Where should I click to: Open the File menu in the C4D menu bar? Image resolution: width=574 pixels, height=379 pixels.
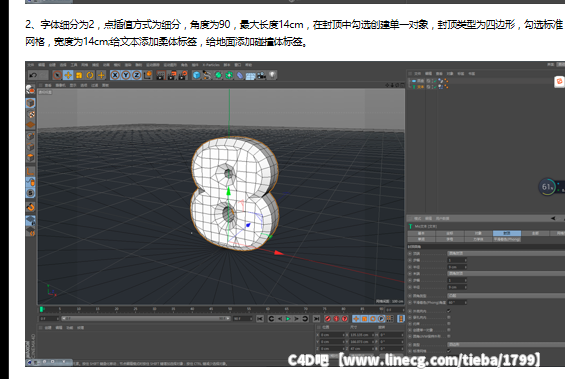31,65
